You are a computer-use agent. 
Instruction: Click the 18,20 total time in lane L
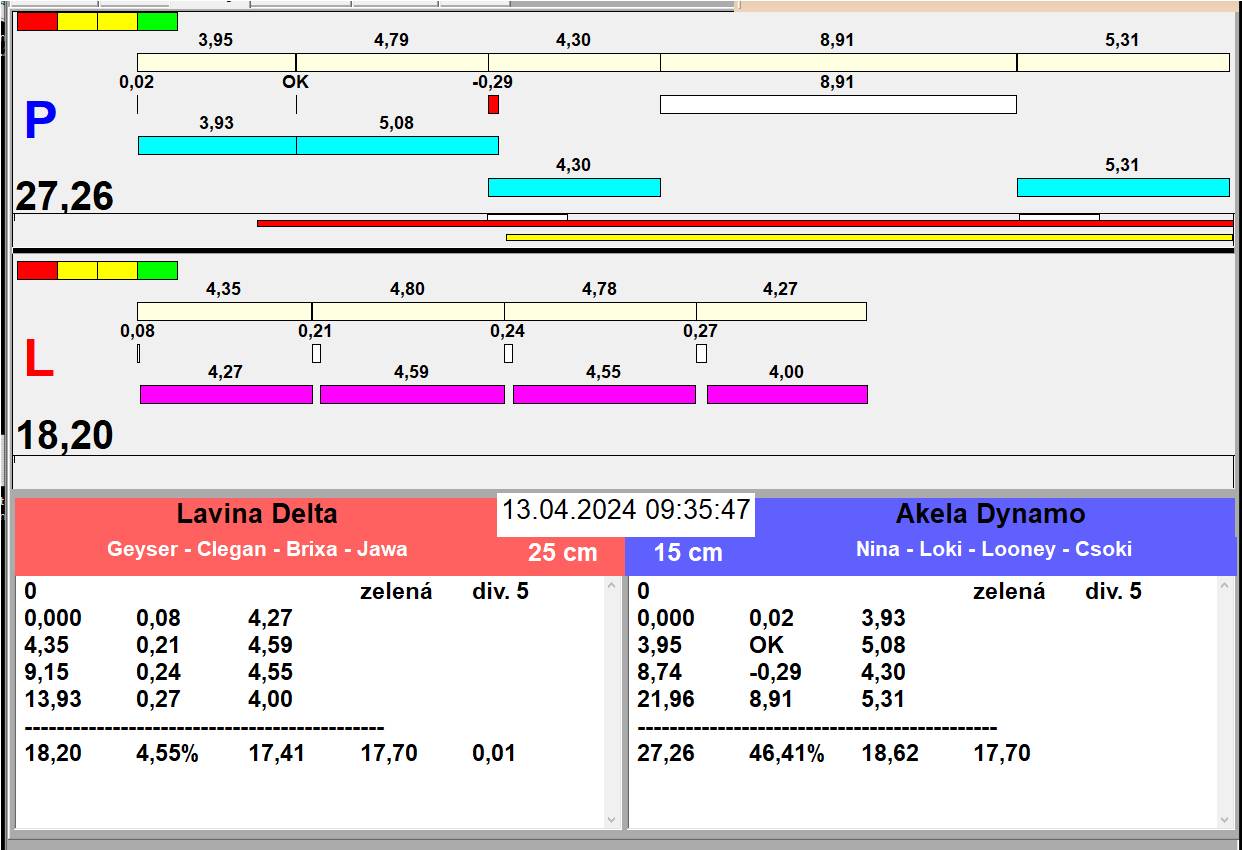[x=65, y=436]
